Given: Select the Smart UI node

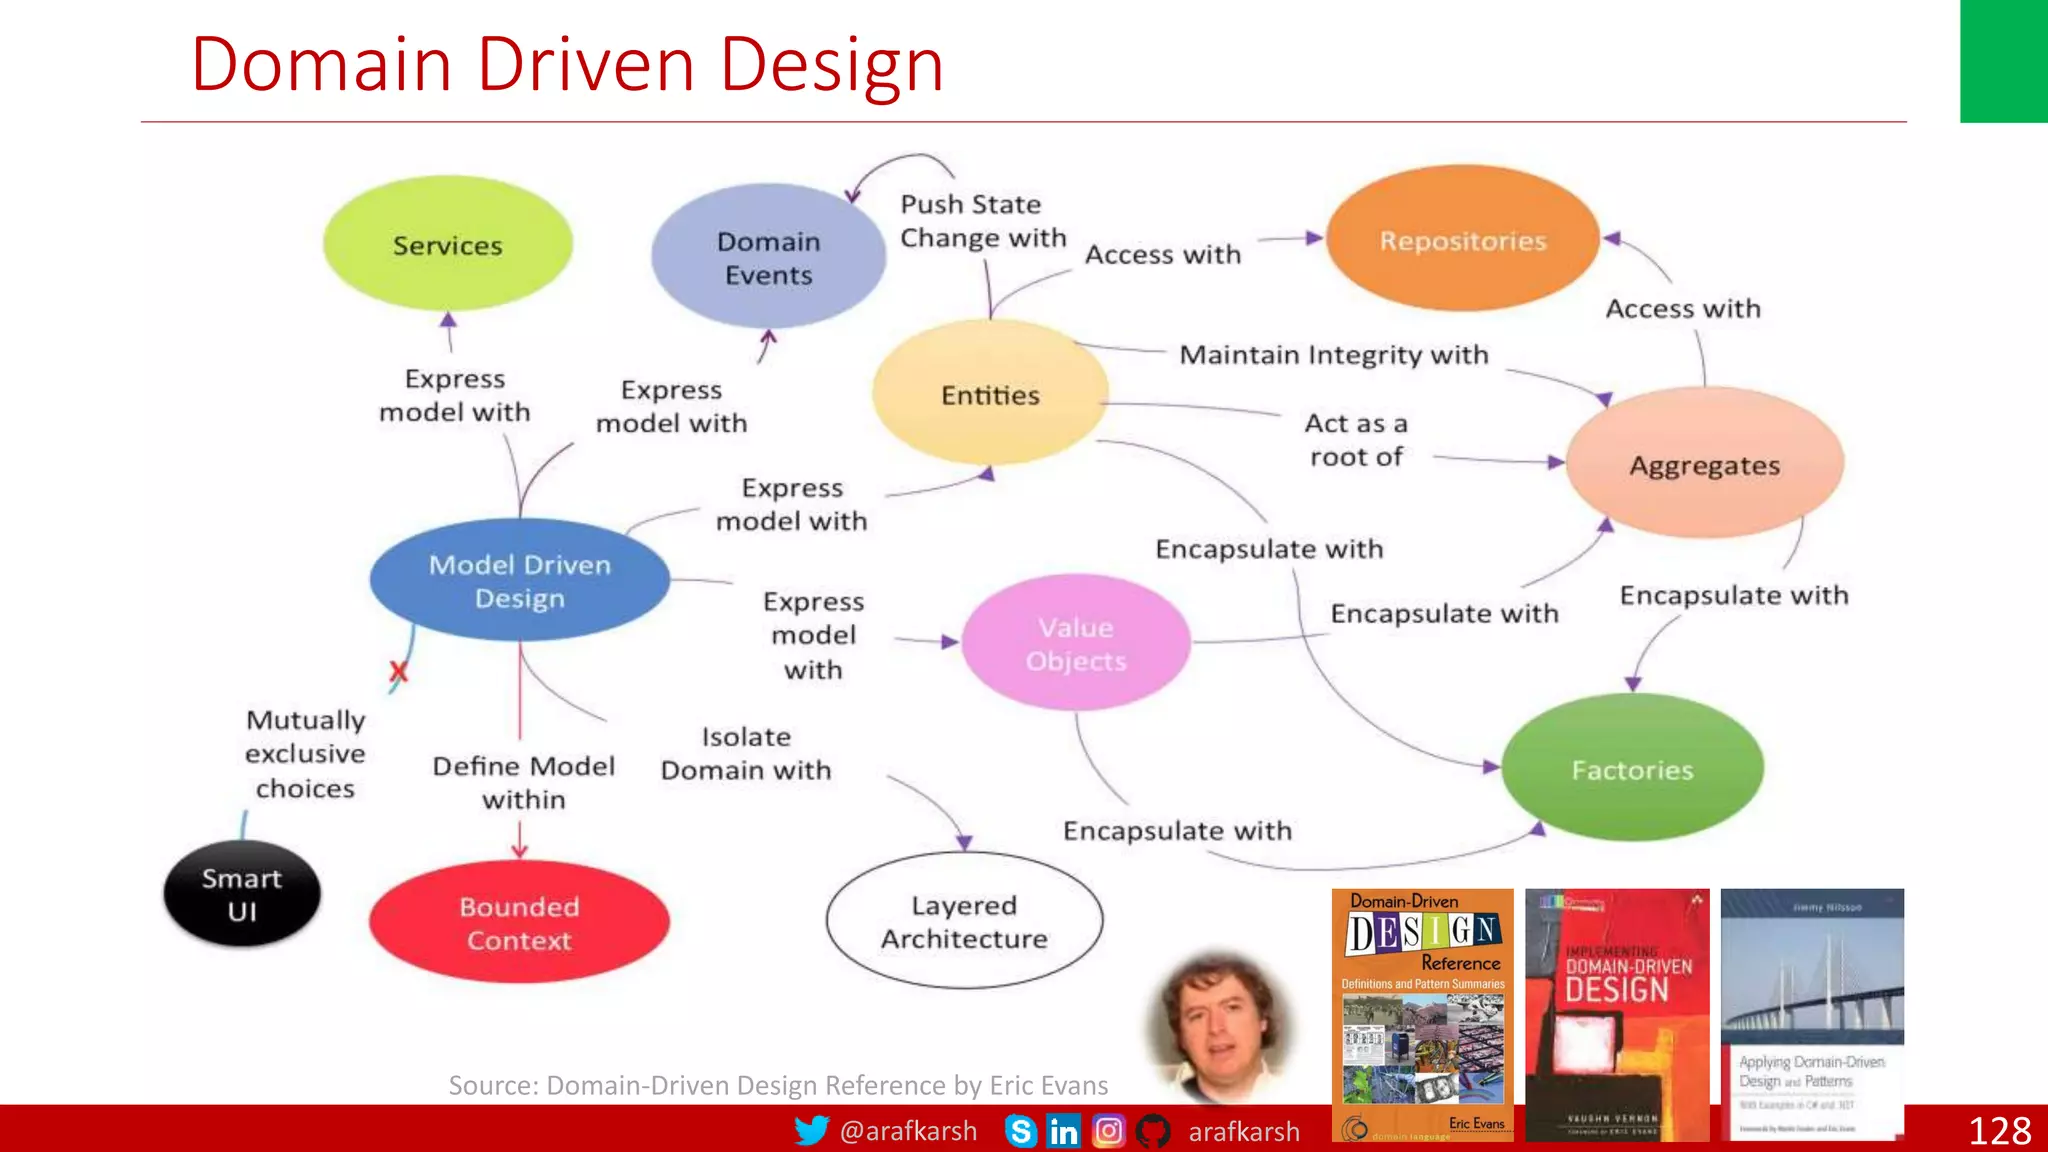Looking at the screenshot, I should coord(242,894).
